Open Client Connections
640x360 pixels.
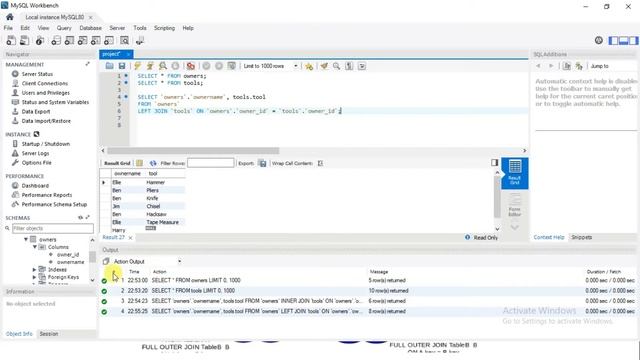point(44,83)
